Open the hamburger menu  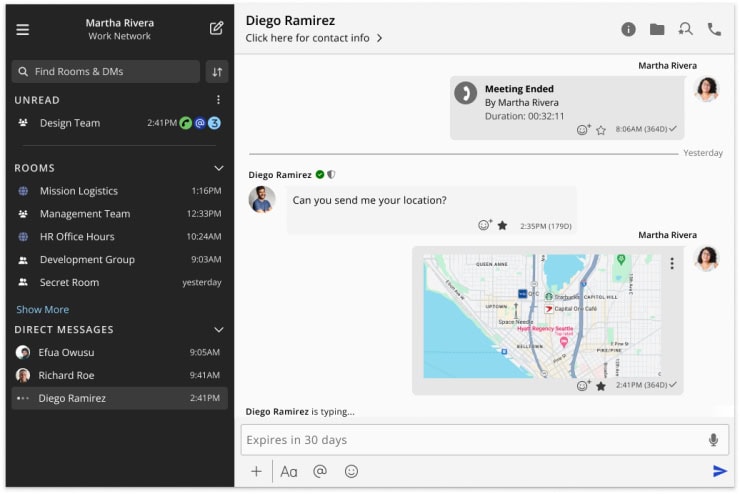click(23, 29)
